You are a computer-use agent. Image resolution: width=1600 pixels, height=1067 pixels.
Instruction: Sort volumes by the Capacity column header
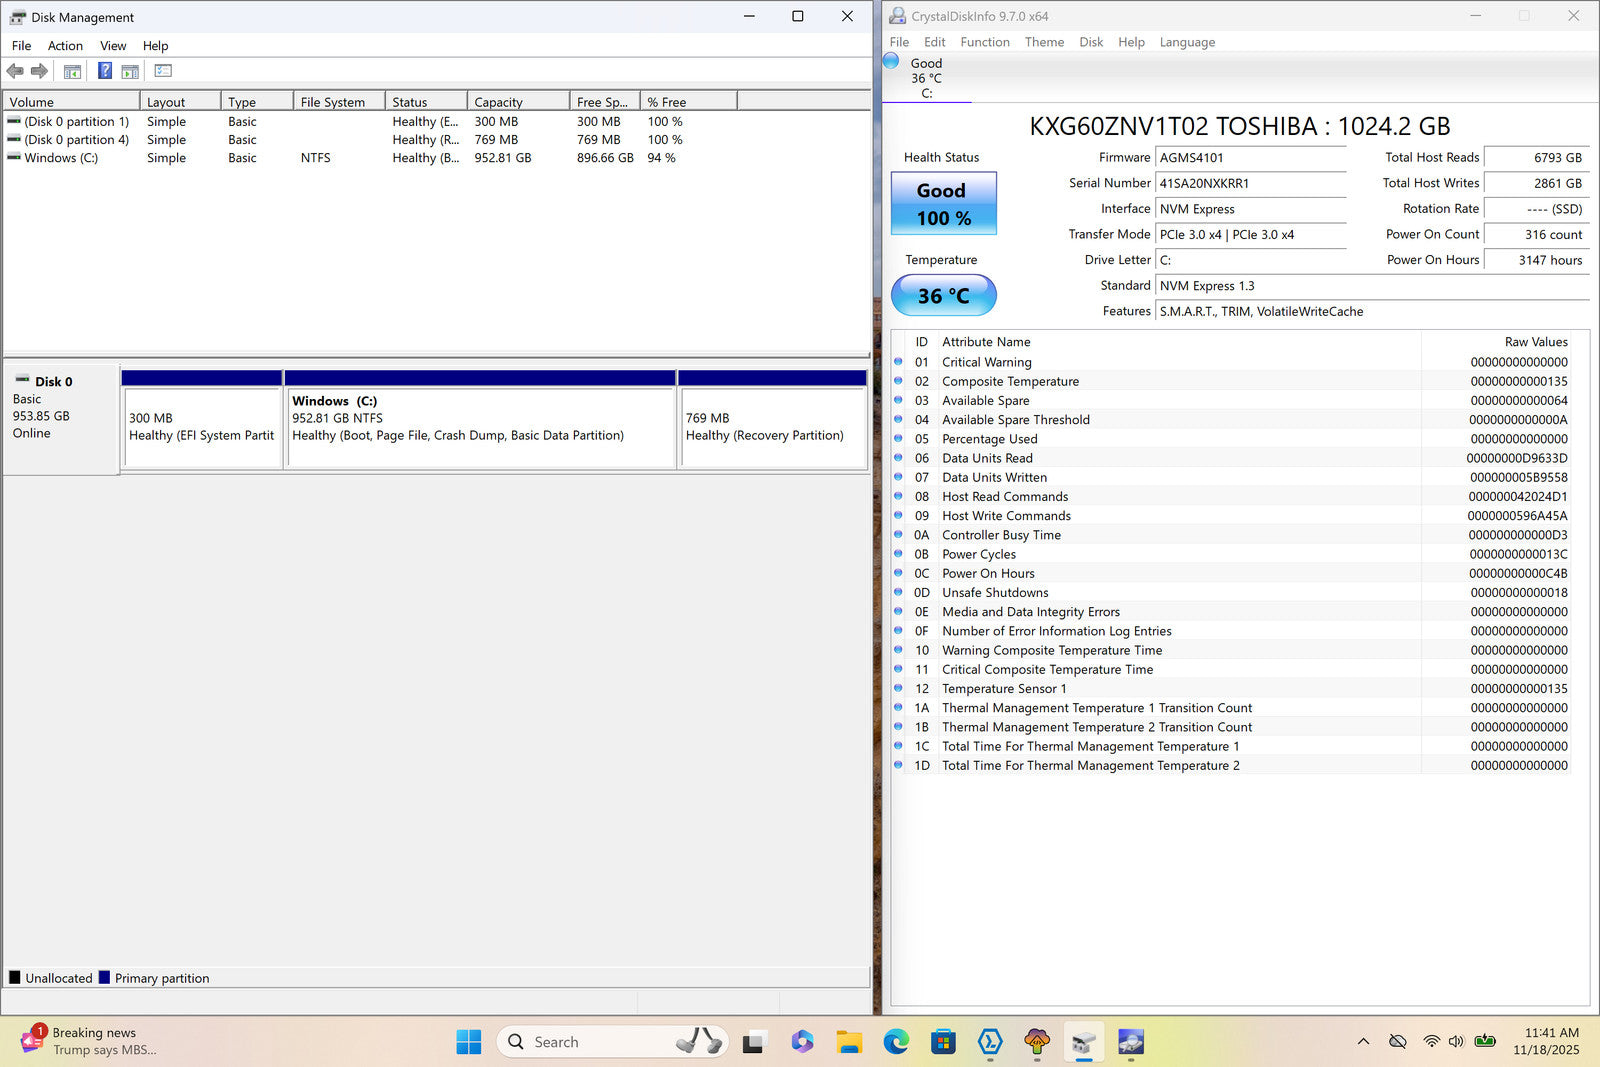517,102
